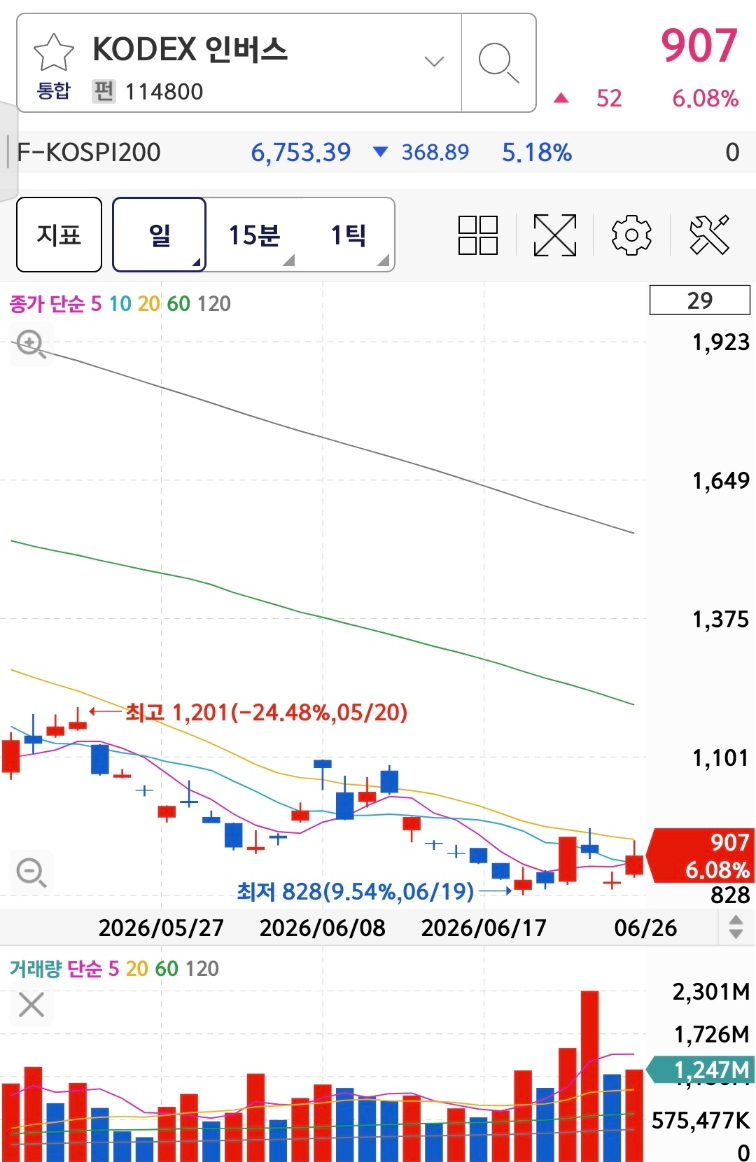756x1162 pixels.
Task: Adjust panel height with up-down stepper arrows
Action: click(735, 926)
